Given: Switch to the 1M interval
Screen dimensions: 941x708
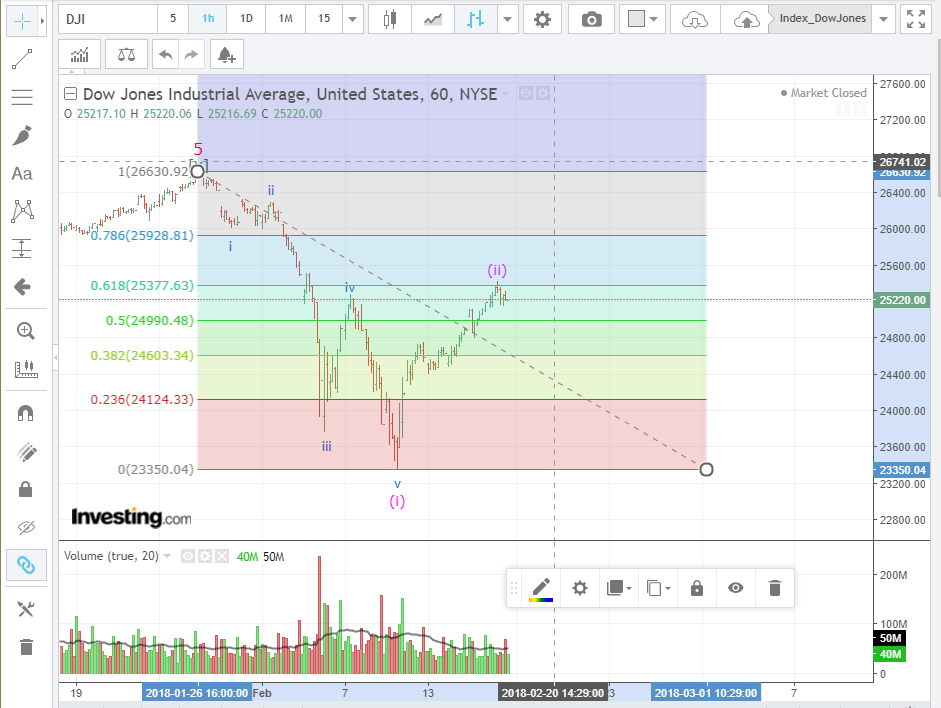Looking at the screenshot, I should click(286, 19).
